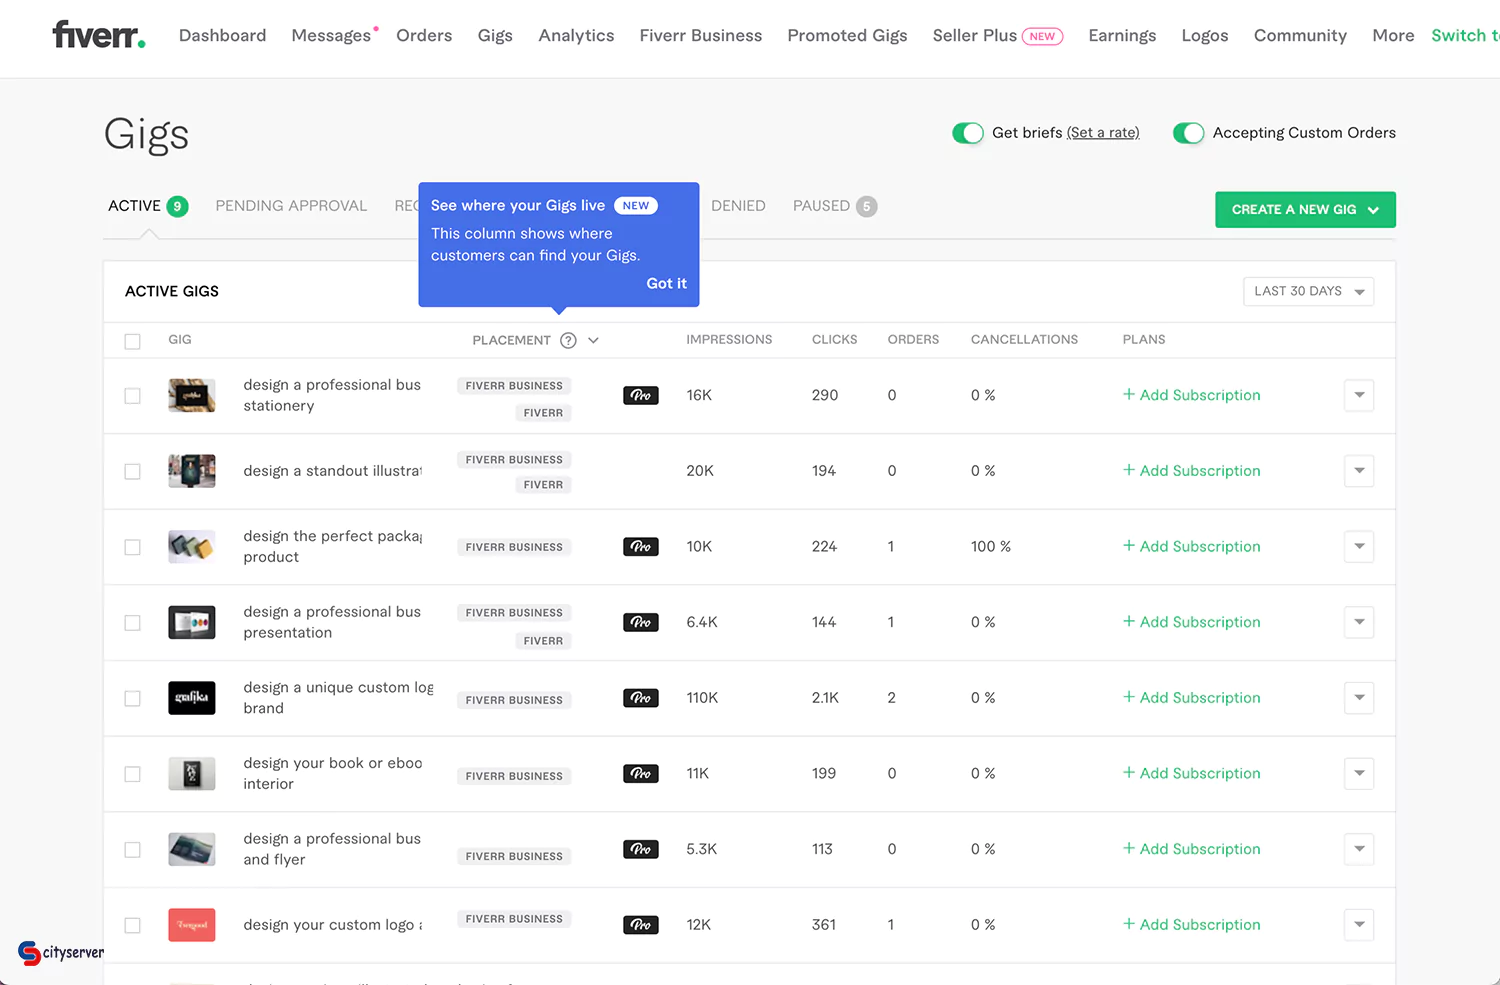Open the red custom logo gig thumbnail
This screenshot has width=1500, height=985.
(x=191, y=925)
